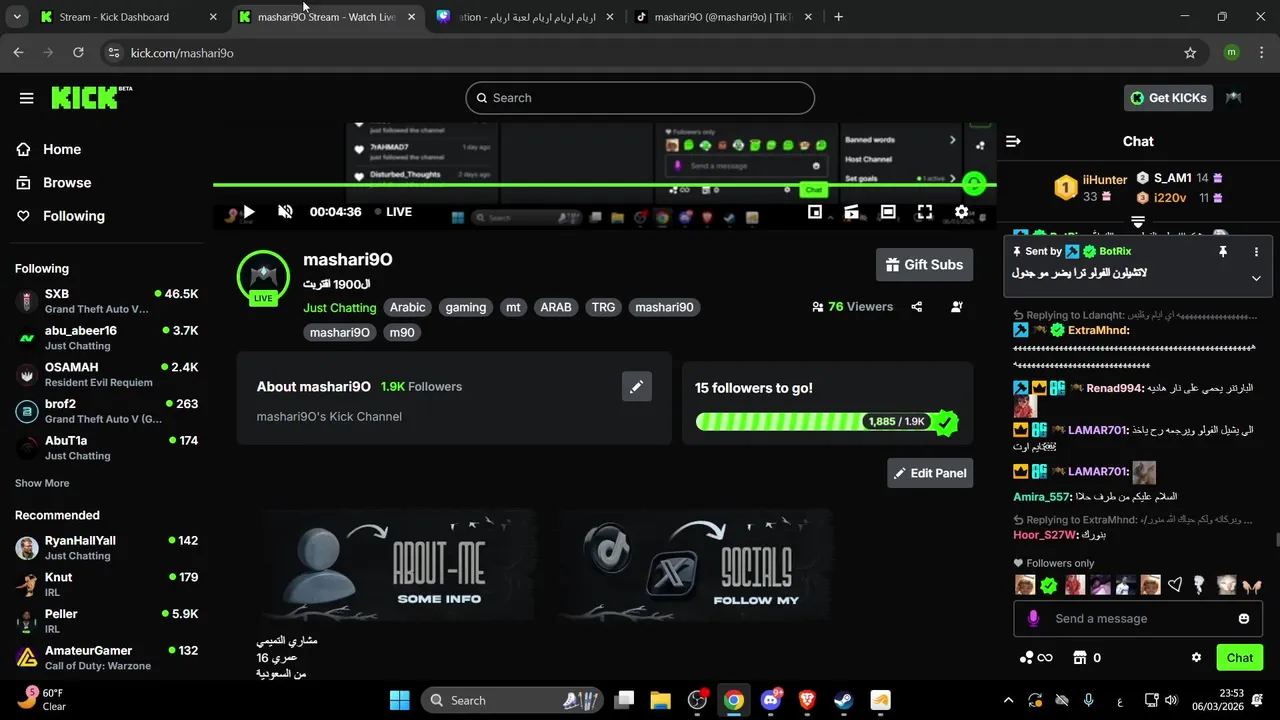Open the chat settings gear

click(1196, 658)
